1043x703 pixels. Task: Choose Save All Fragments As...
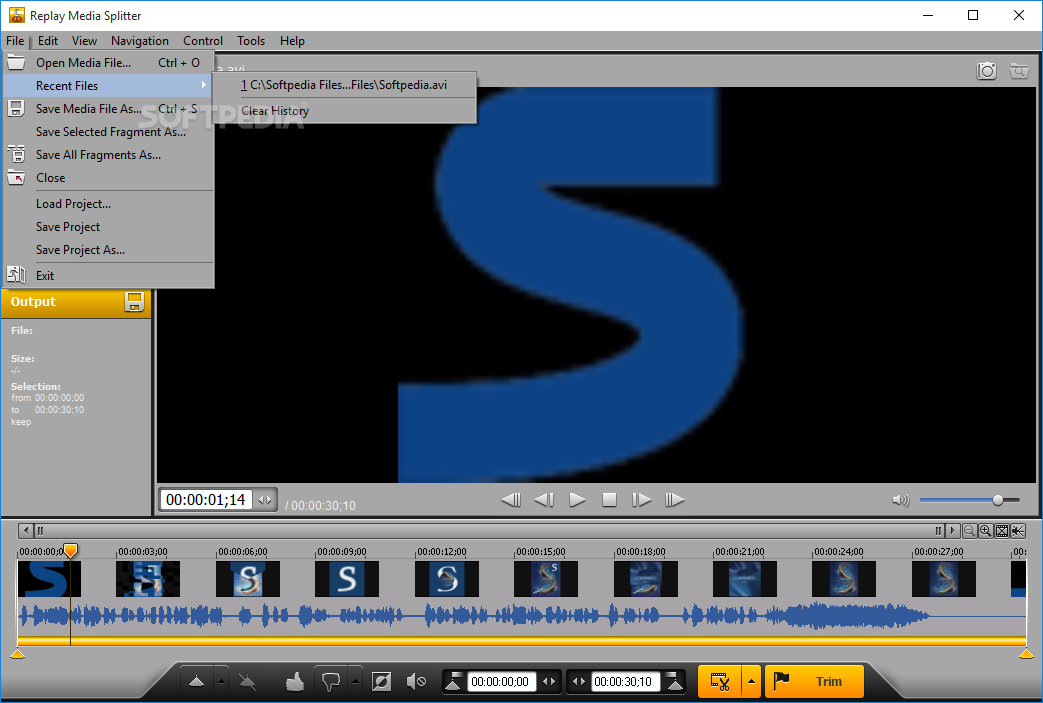[108, 155]
